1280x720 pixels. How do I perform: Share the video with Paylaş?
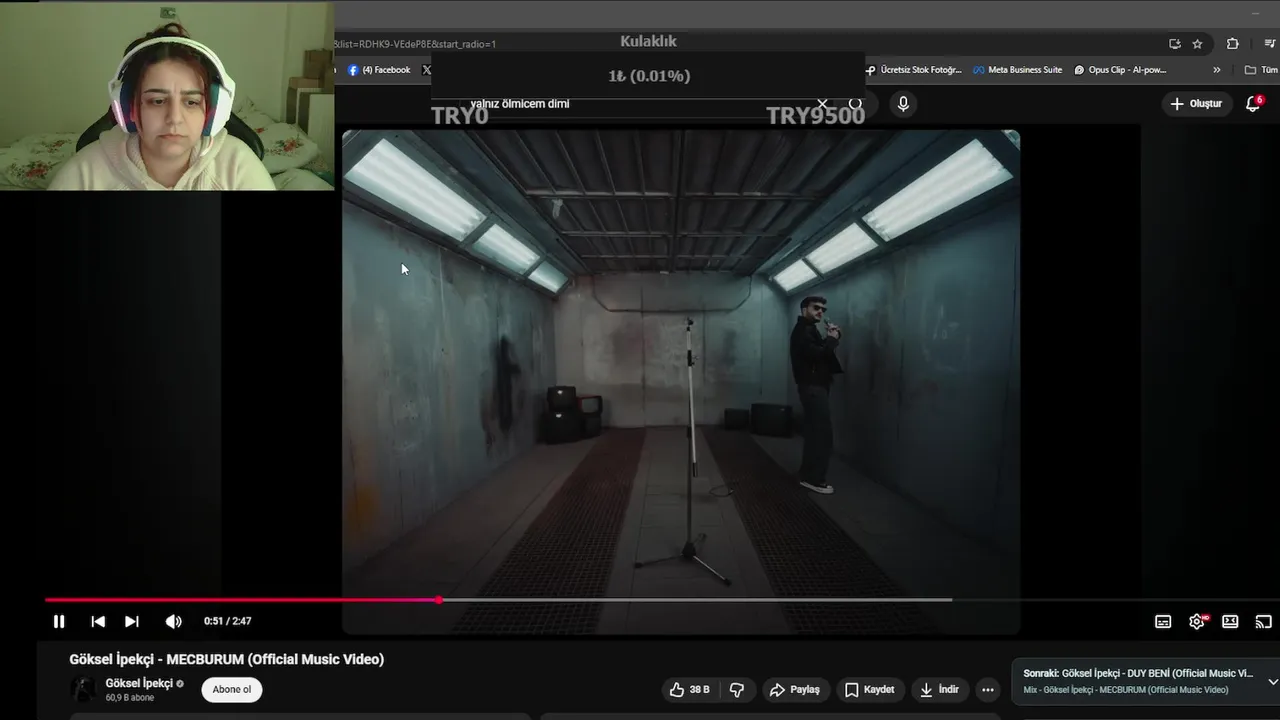[x=794, y=690]
